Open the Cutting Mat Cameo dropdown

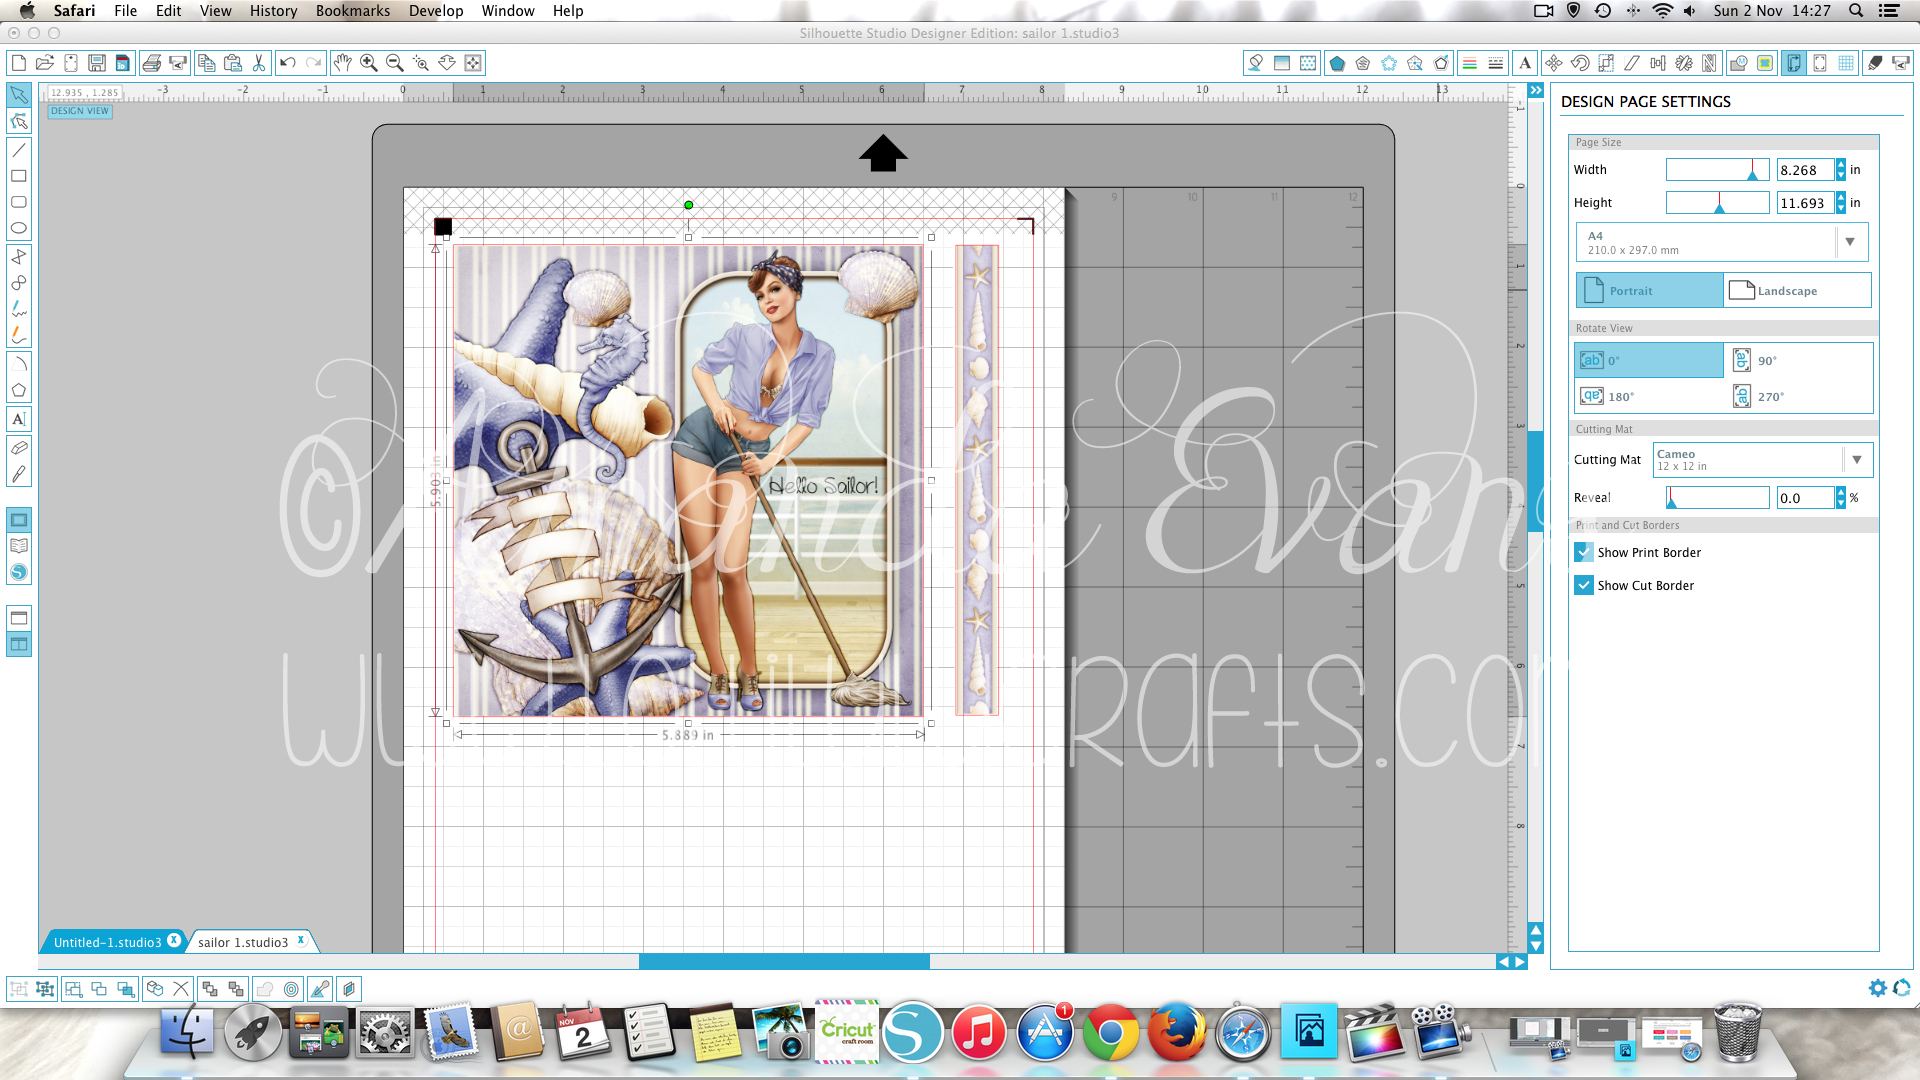point(1857,460)
